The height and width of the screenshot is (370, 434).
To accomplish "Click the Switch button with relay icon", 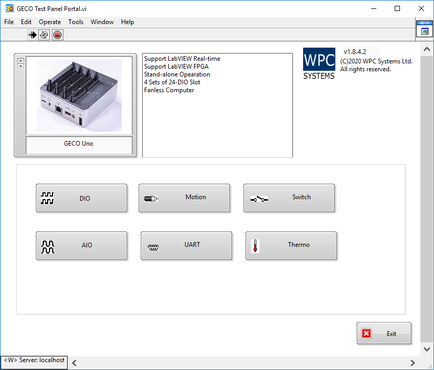I will 289,198.
